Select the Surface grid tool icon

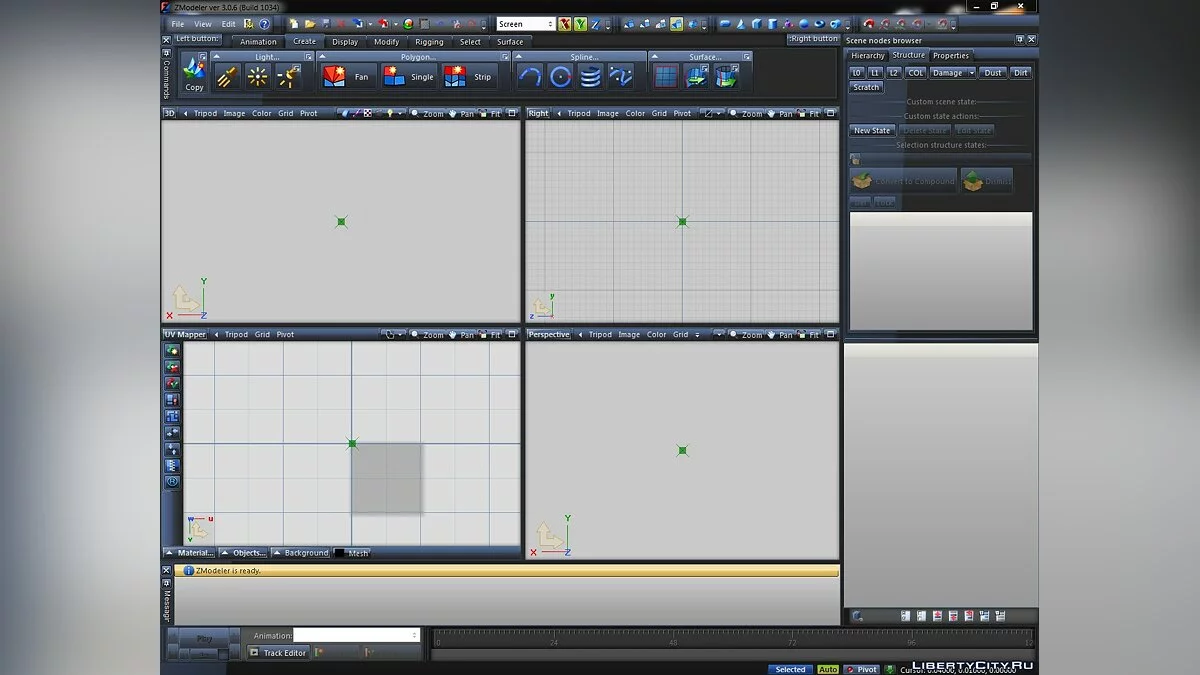point(665,77)
